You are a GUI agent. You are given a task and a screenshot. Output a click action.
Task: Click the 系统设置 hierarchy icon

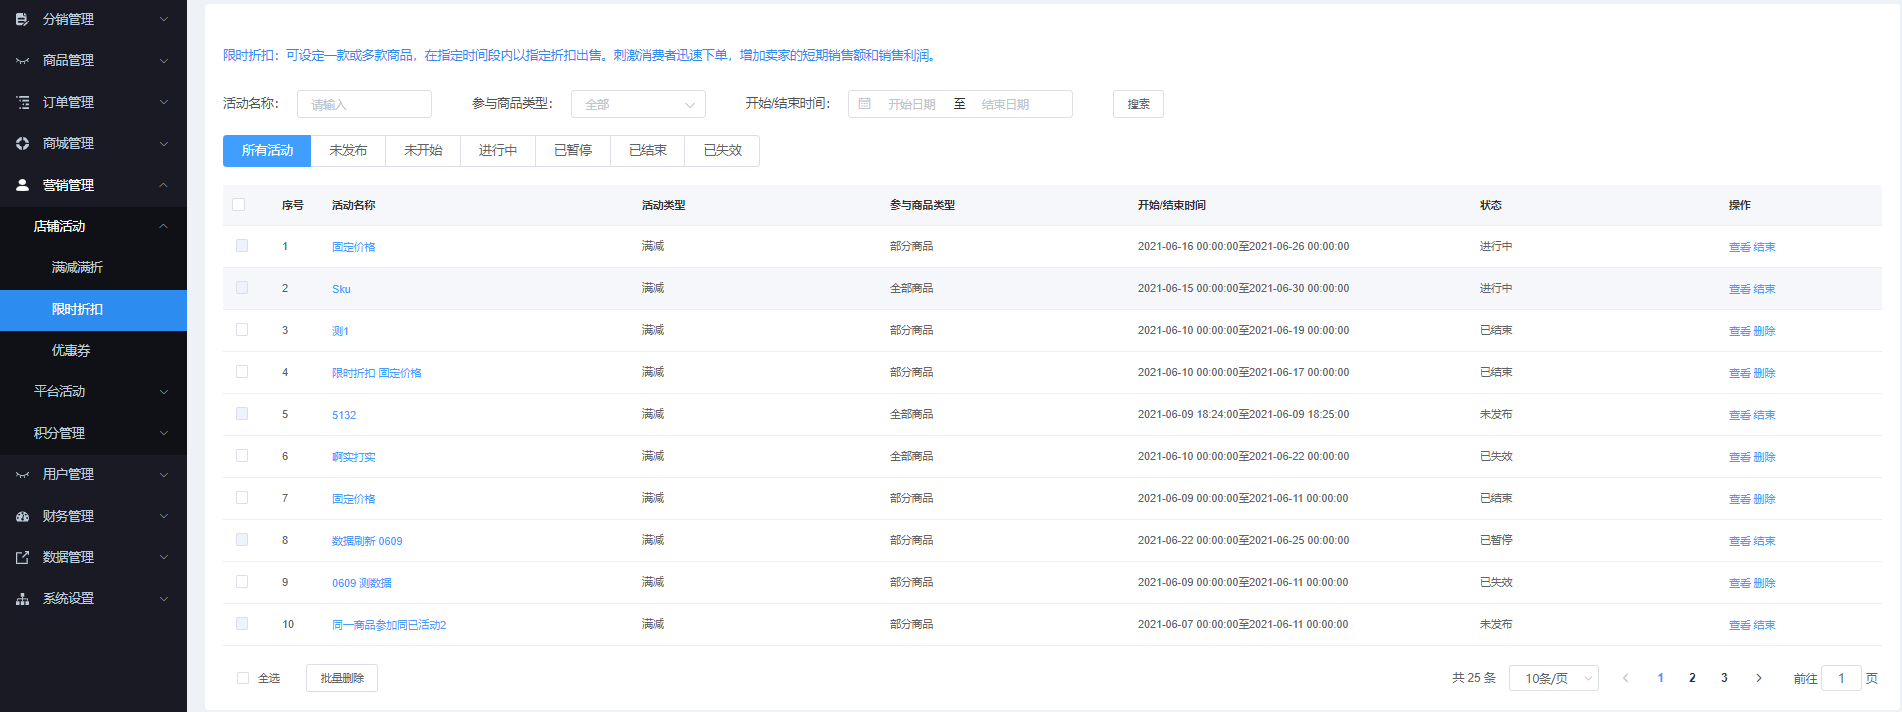tap(22, 598)
